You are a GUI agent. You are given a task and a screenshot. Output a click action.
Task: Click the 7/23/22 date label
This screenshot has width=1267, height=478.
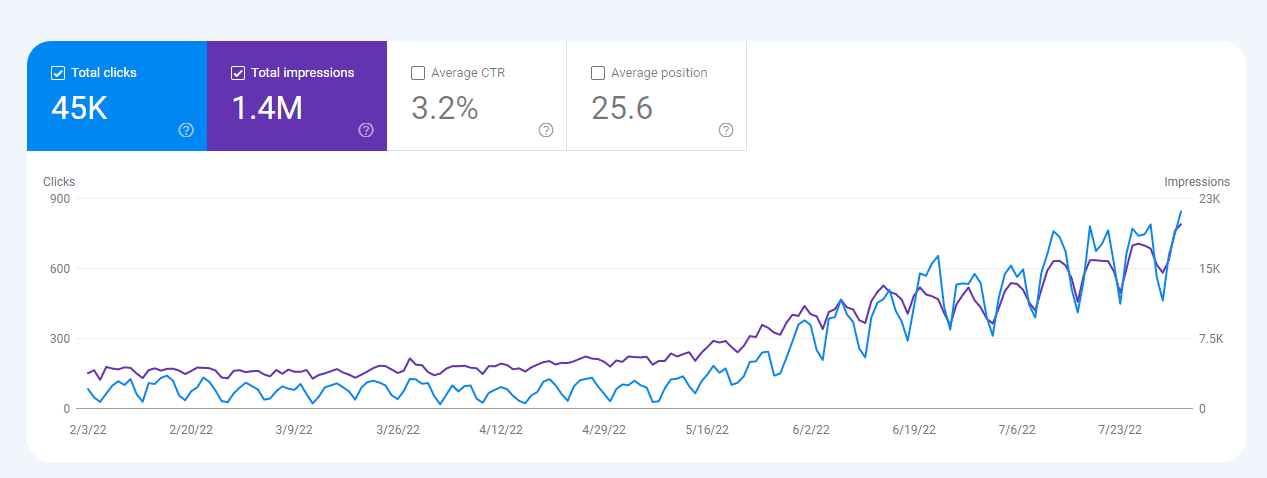[x=1120, y=430]
